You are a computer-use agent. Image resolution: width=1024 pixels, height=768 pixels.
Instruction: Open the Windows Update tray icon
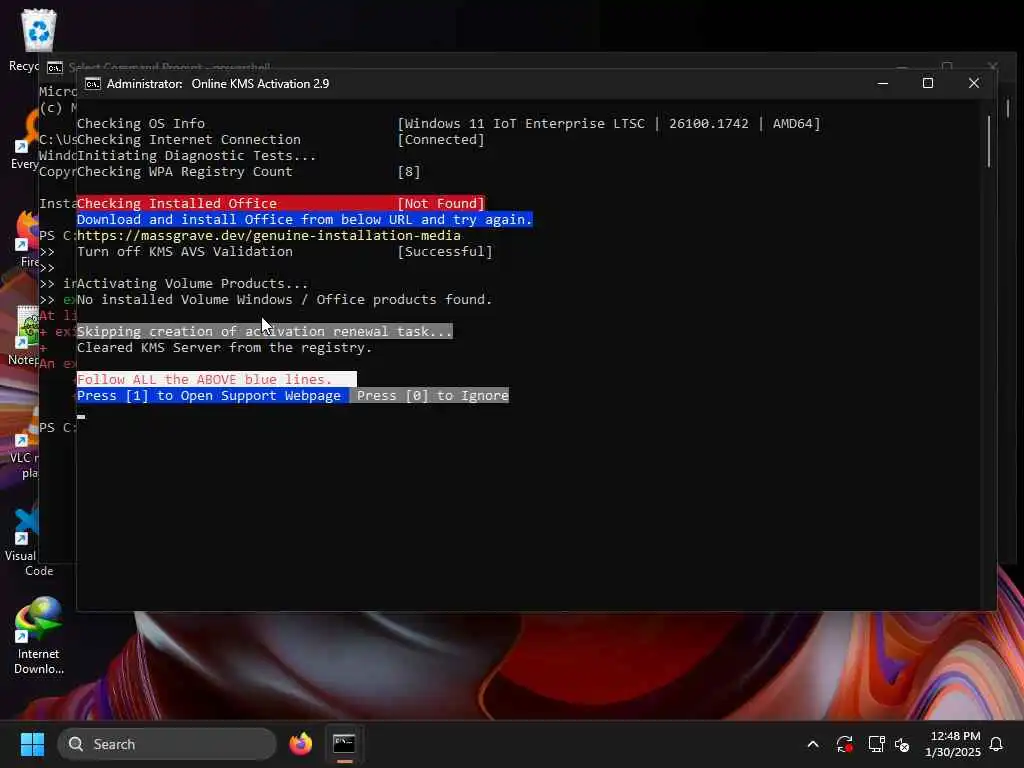(x=844, y=744)
